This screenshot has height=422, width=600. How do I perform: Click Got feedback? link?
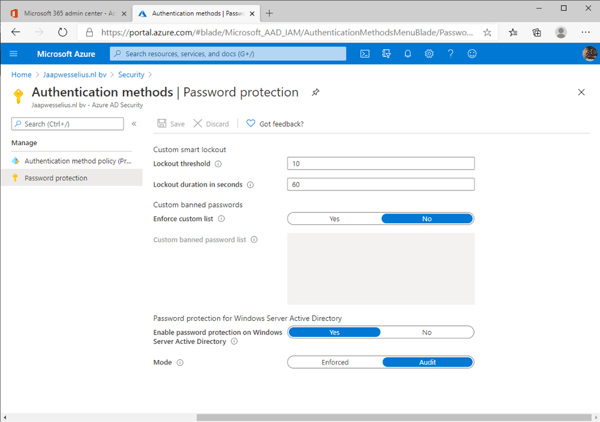point(275,124)
